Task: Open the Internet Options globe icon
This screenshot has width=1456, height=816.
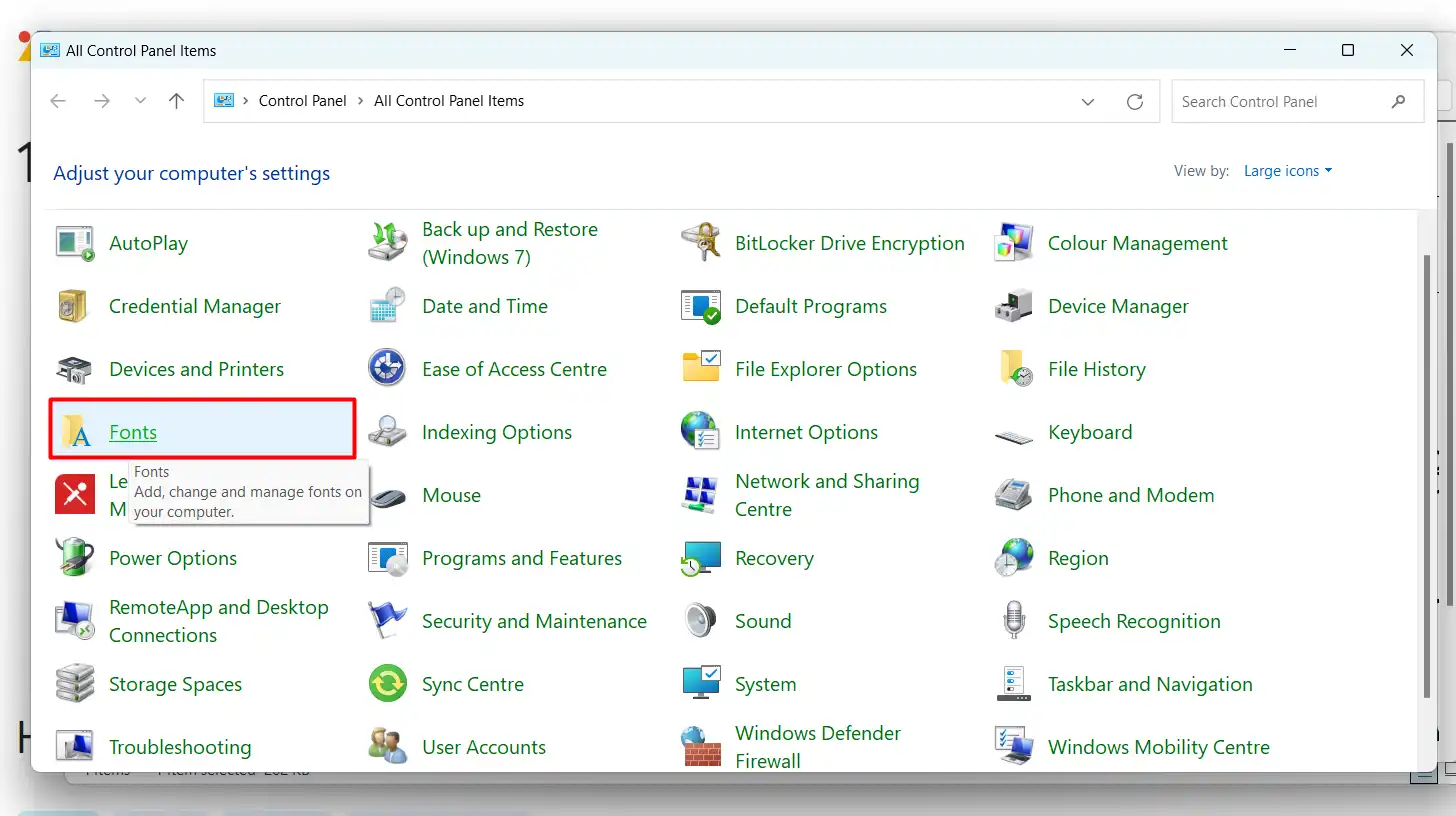Action: pos(701,432)
